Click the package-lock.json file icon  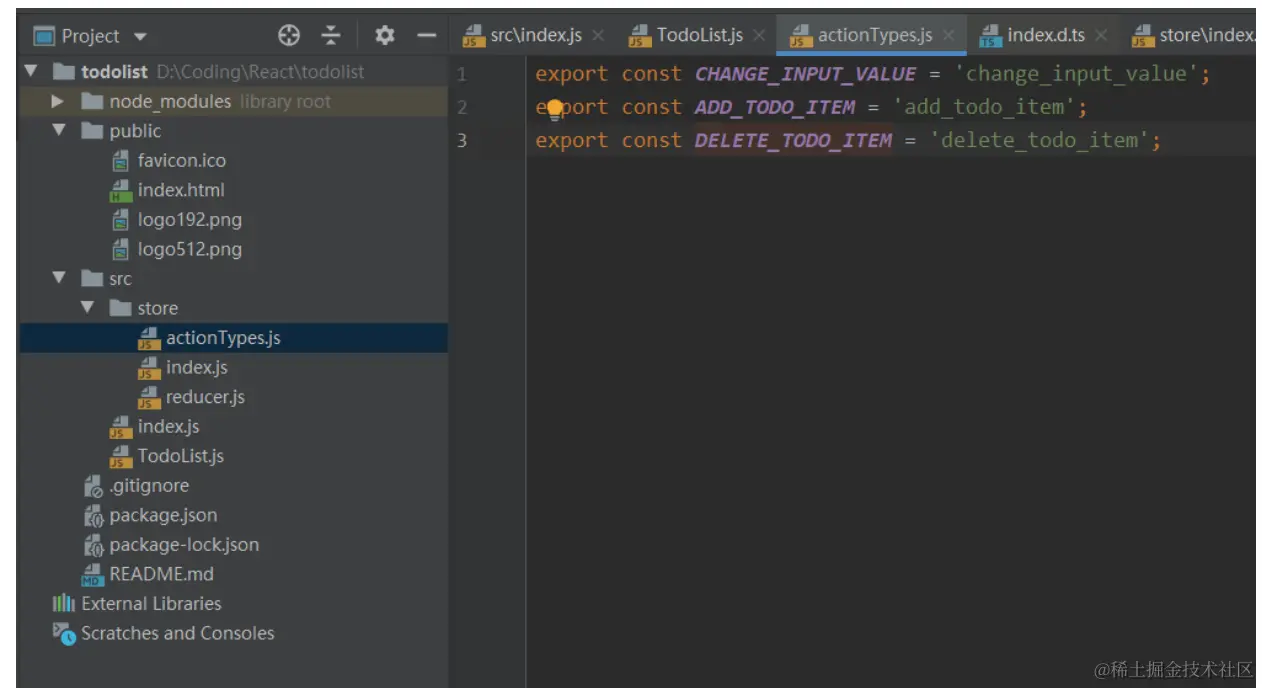pos(93,545)
